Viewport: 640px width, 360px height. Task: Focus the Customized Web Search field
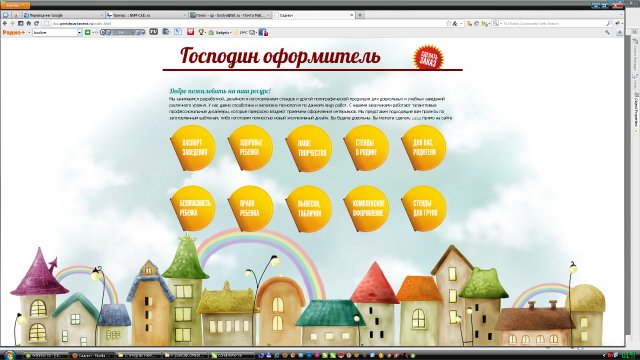[x=553, y=24]
